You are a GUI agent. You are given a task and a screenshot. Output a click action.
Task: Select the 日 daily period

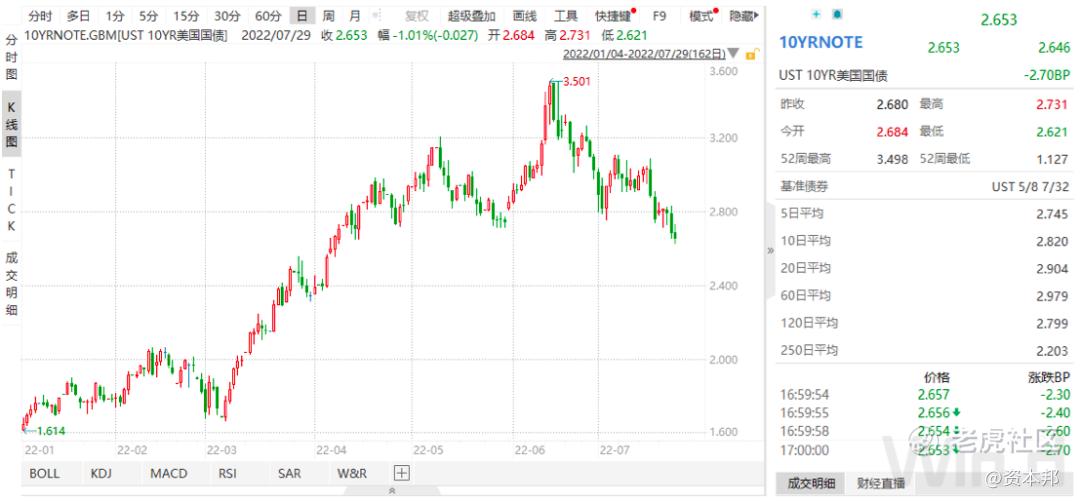(302, 16)
